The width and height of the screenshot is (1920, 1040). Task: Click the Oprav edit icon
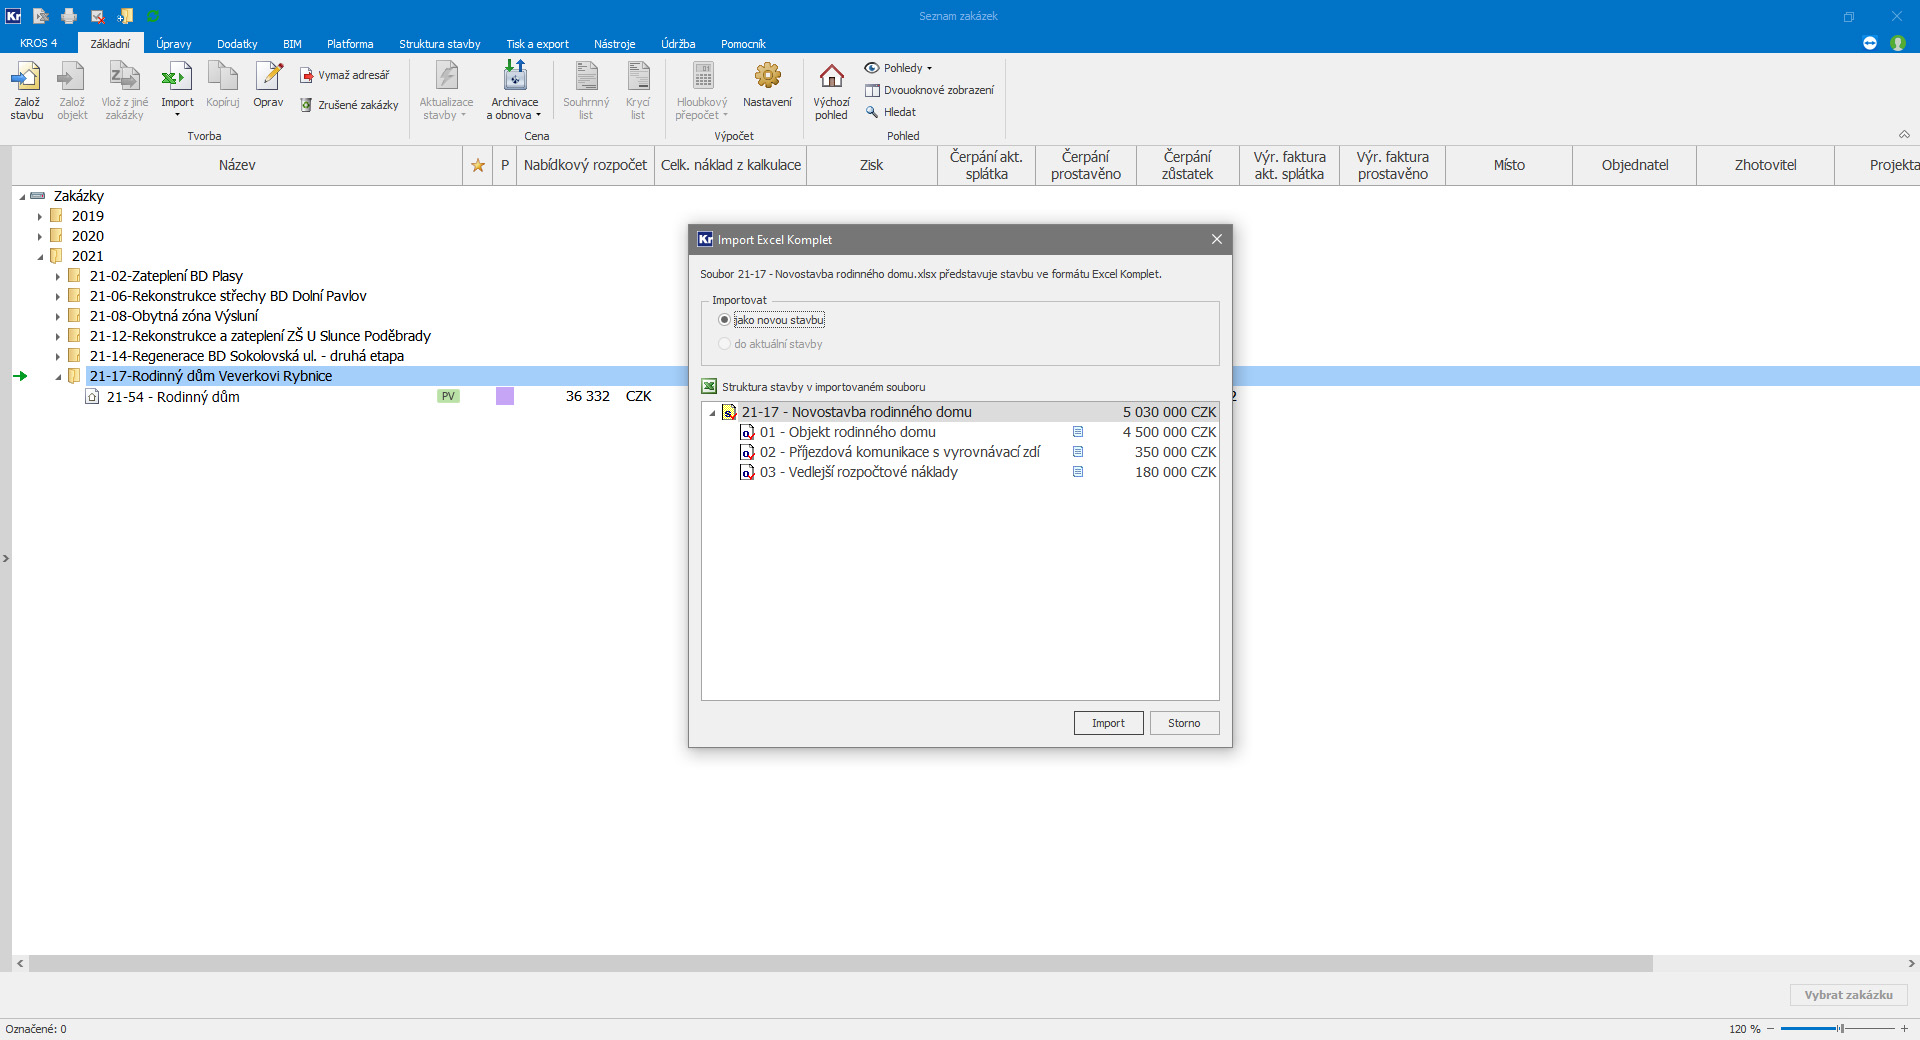(268, 78)
